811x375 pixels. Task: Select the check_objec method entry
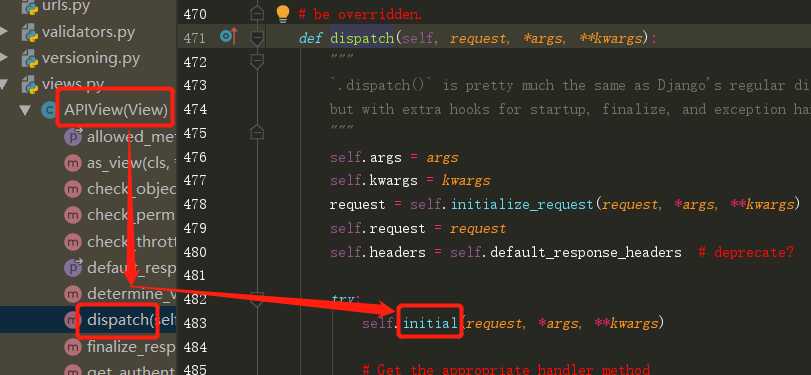(131, 189)
